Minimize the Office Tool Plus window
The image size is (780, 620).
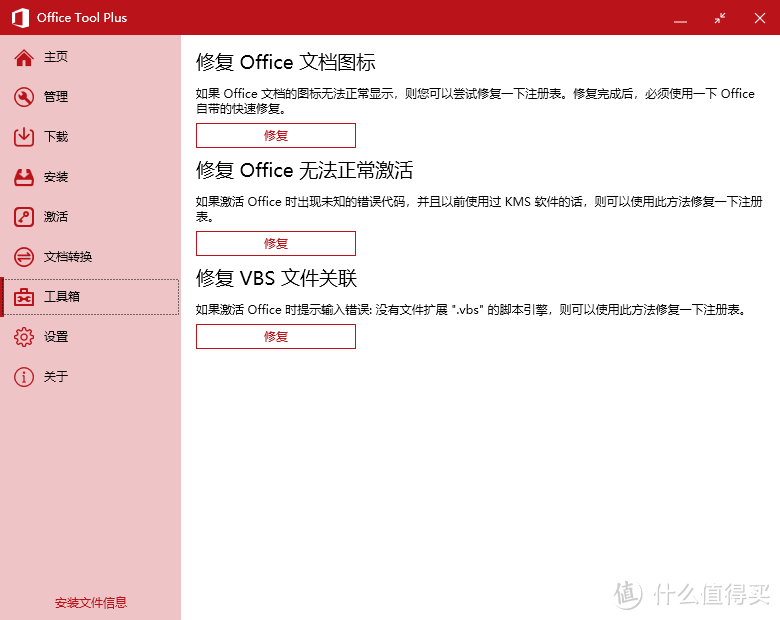[x=680, y=18]
